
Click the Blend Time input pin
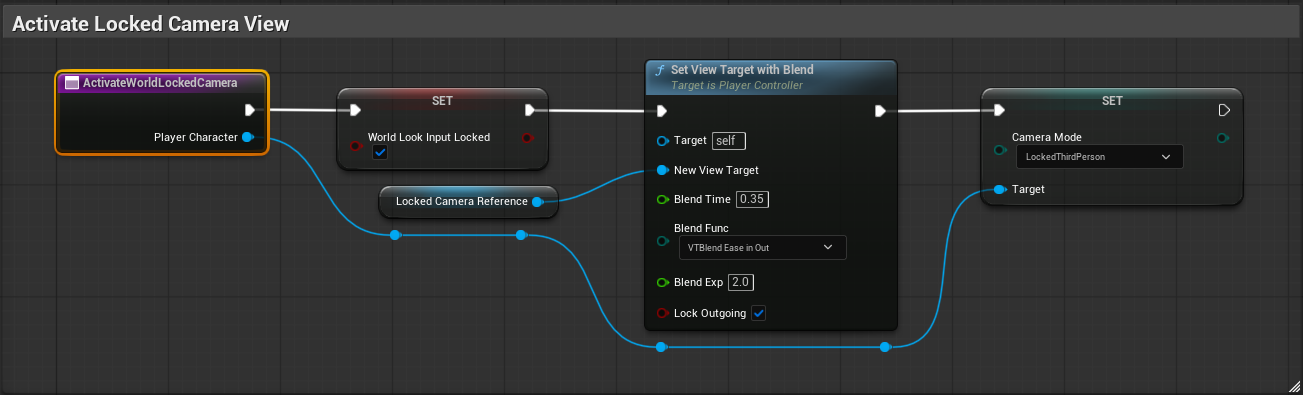point(662,199)
